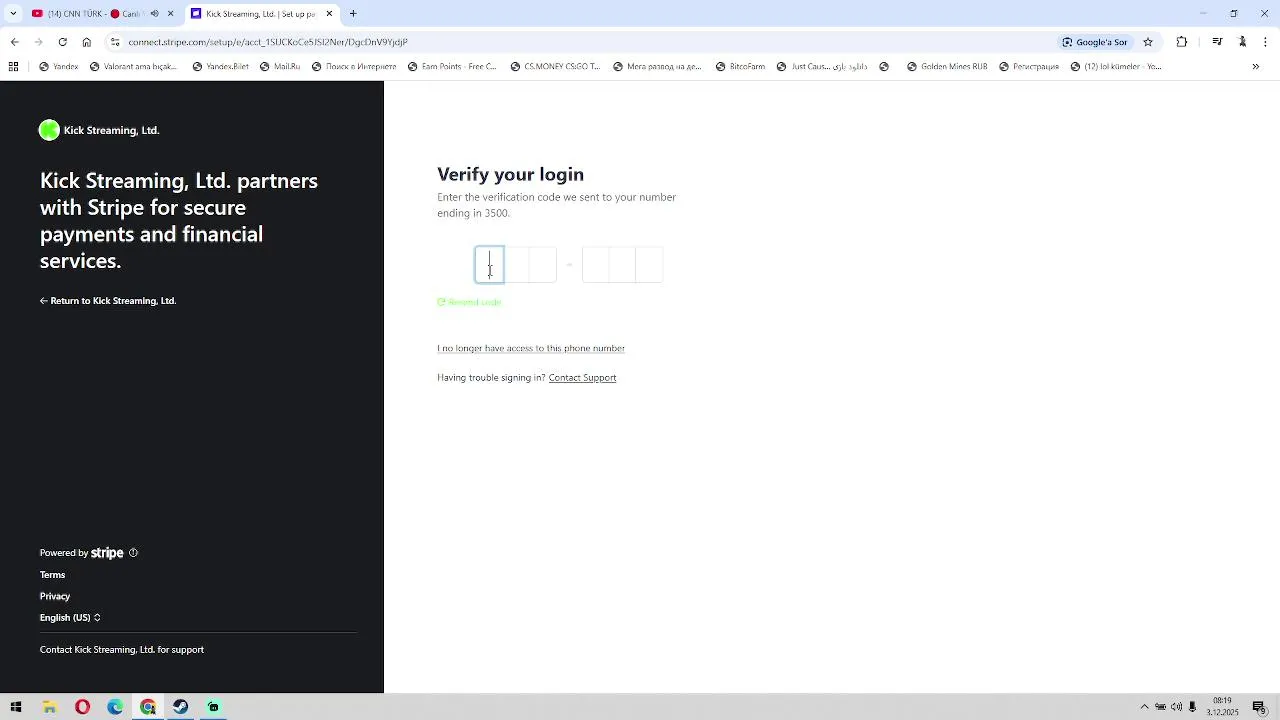Open the Golden Mines RUB bookmark

tap(947, 67)
